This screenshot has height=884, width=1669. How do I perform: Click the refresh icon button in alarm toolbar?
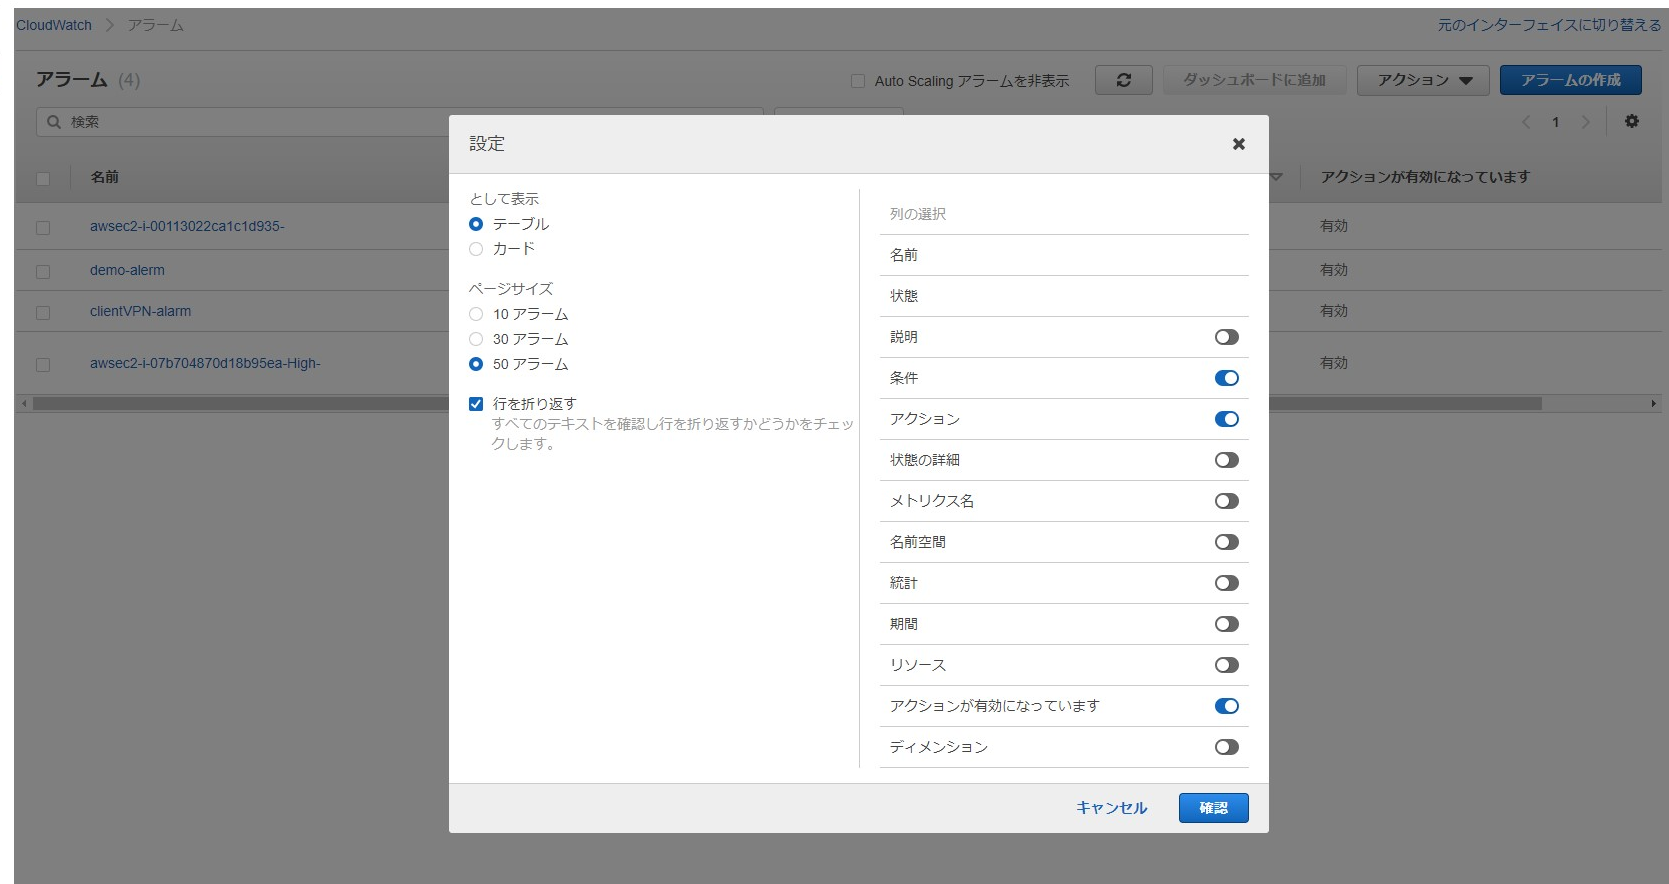(x=1124, y=80)
